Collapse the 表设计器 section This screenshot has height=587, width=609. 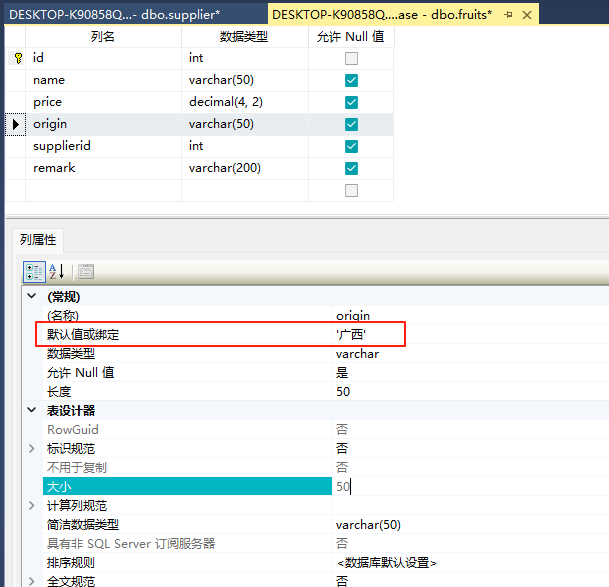coord(31,411)
